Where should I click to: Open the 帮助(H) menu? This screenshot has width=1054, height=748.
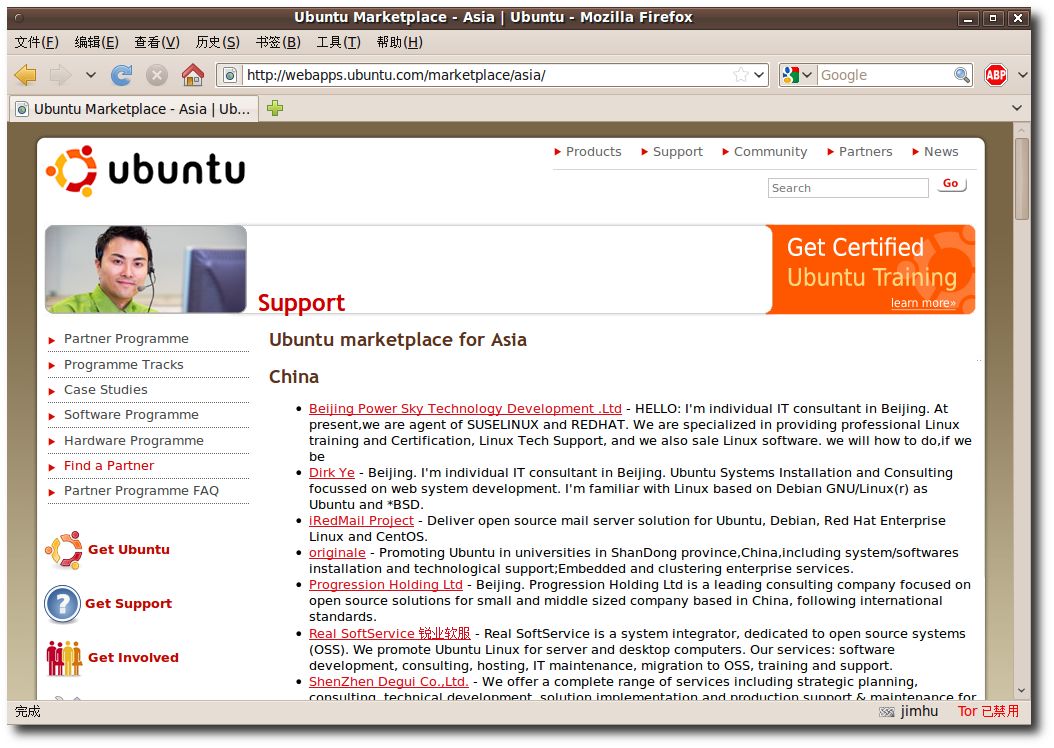tap(399, 42)
